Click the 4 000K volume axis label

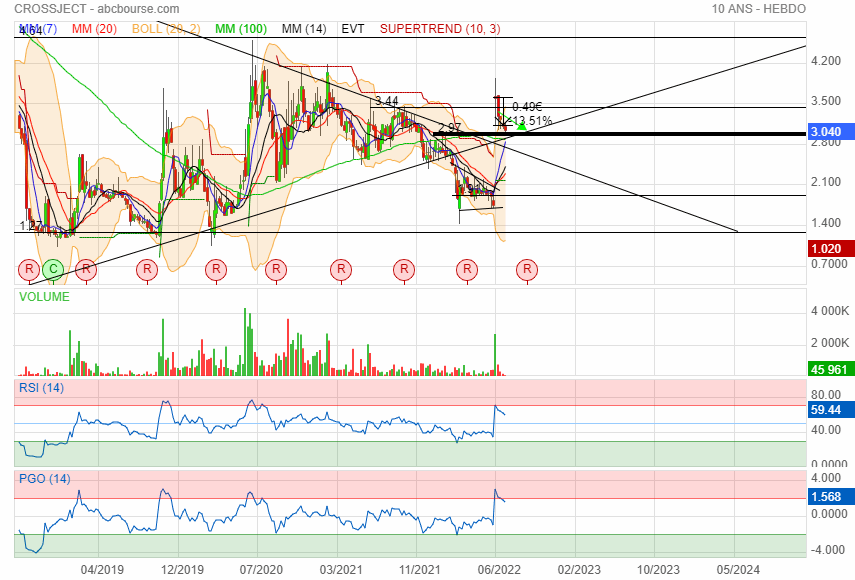829,311
